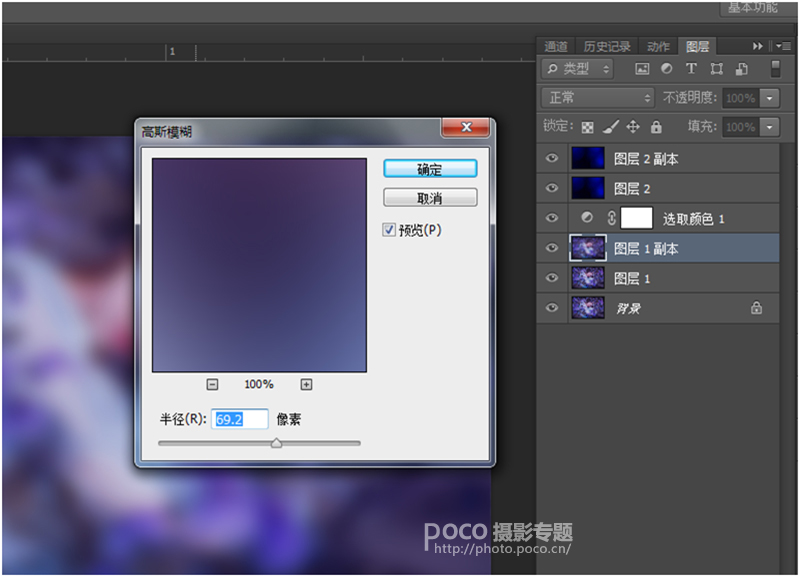Click the adjustment layer filter icon

point(666,69)
